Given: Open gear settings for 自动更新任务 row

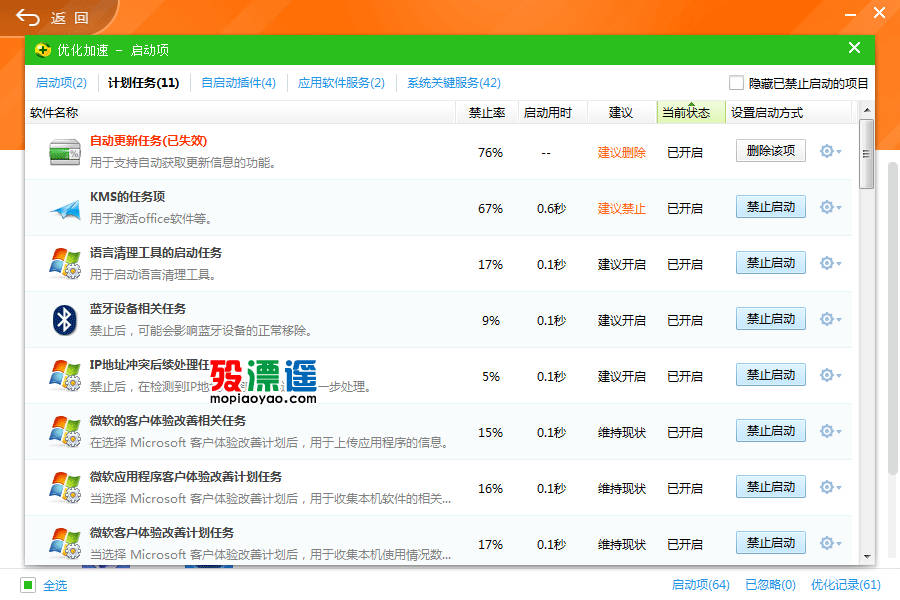Looking at the screenshot, I should point(830,151).
